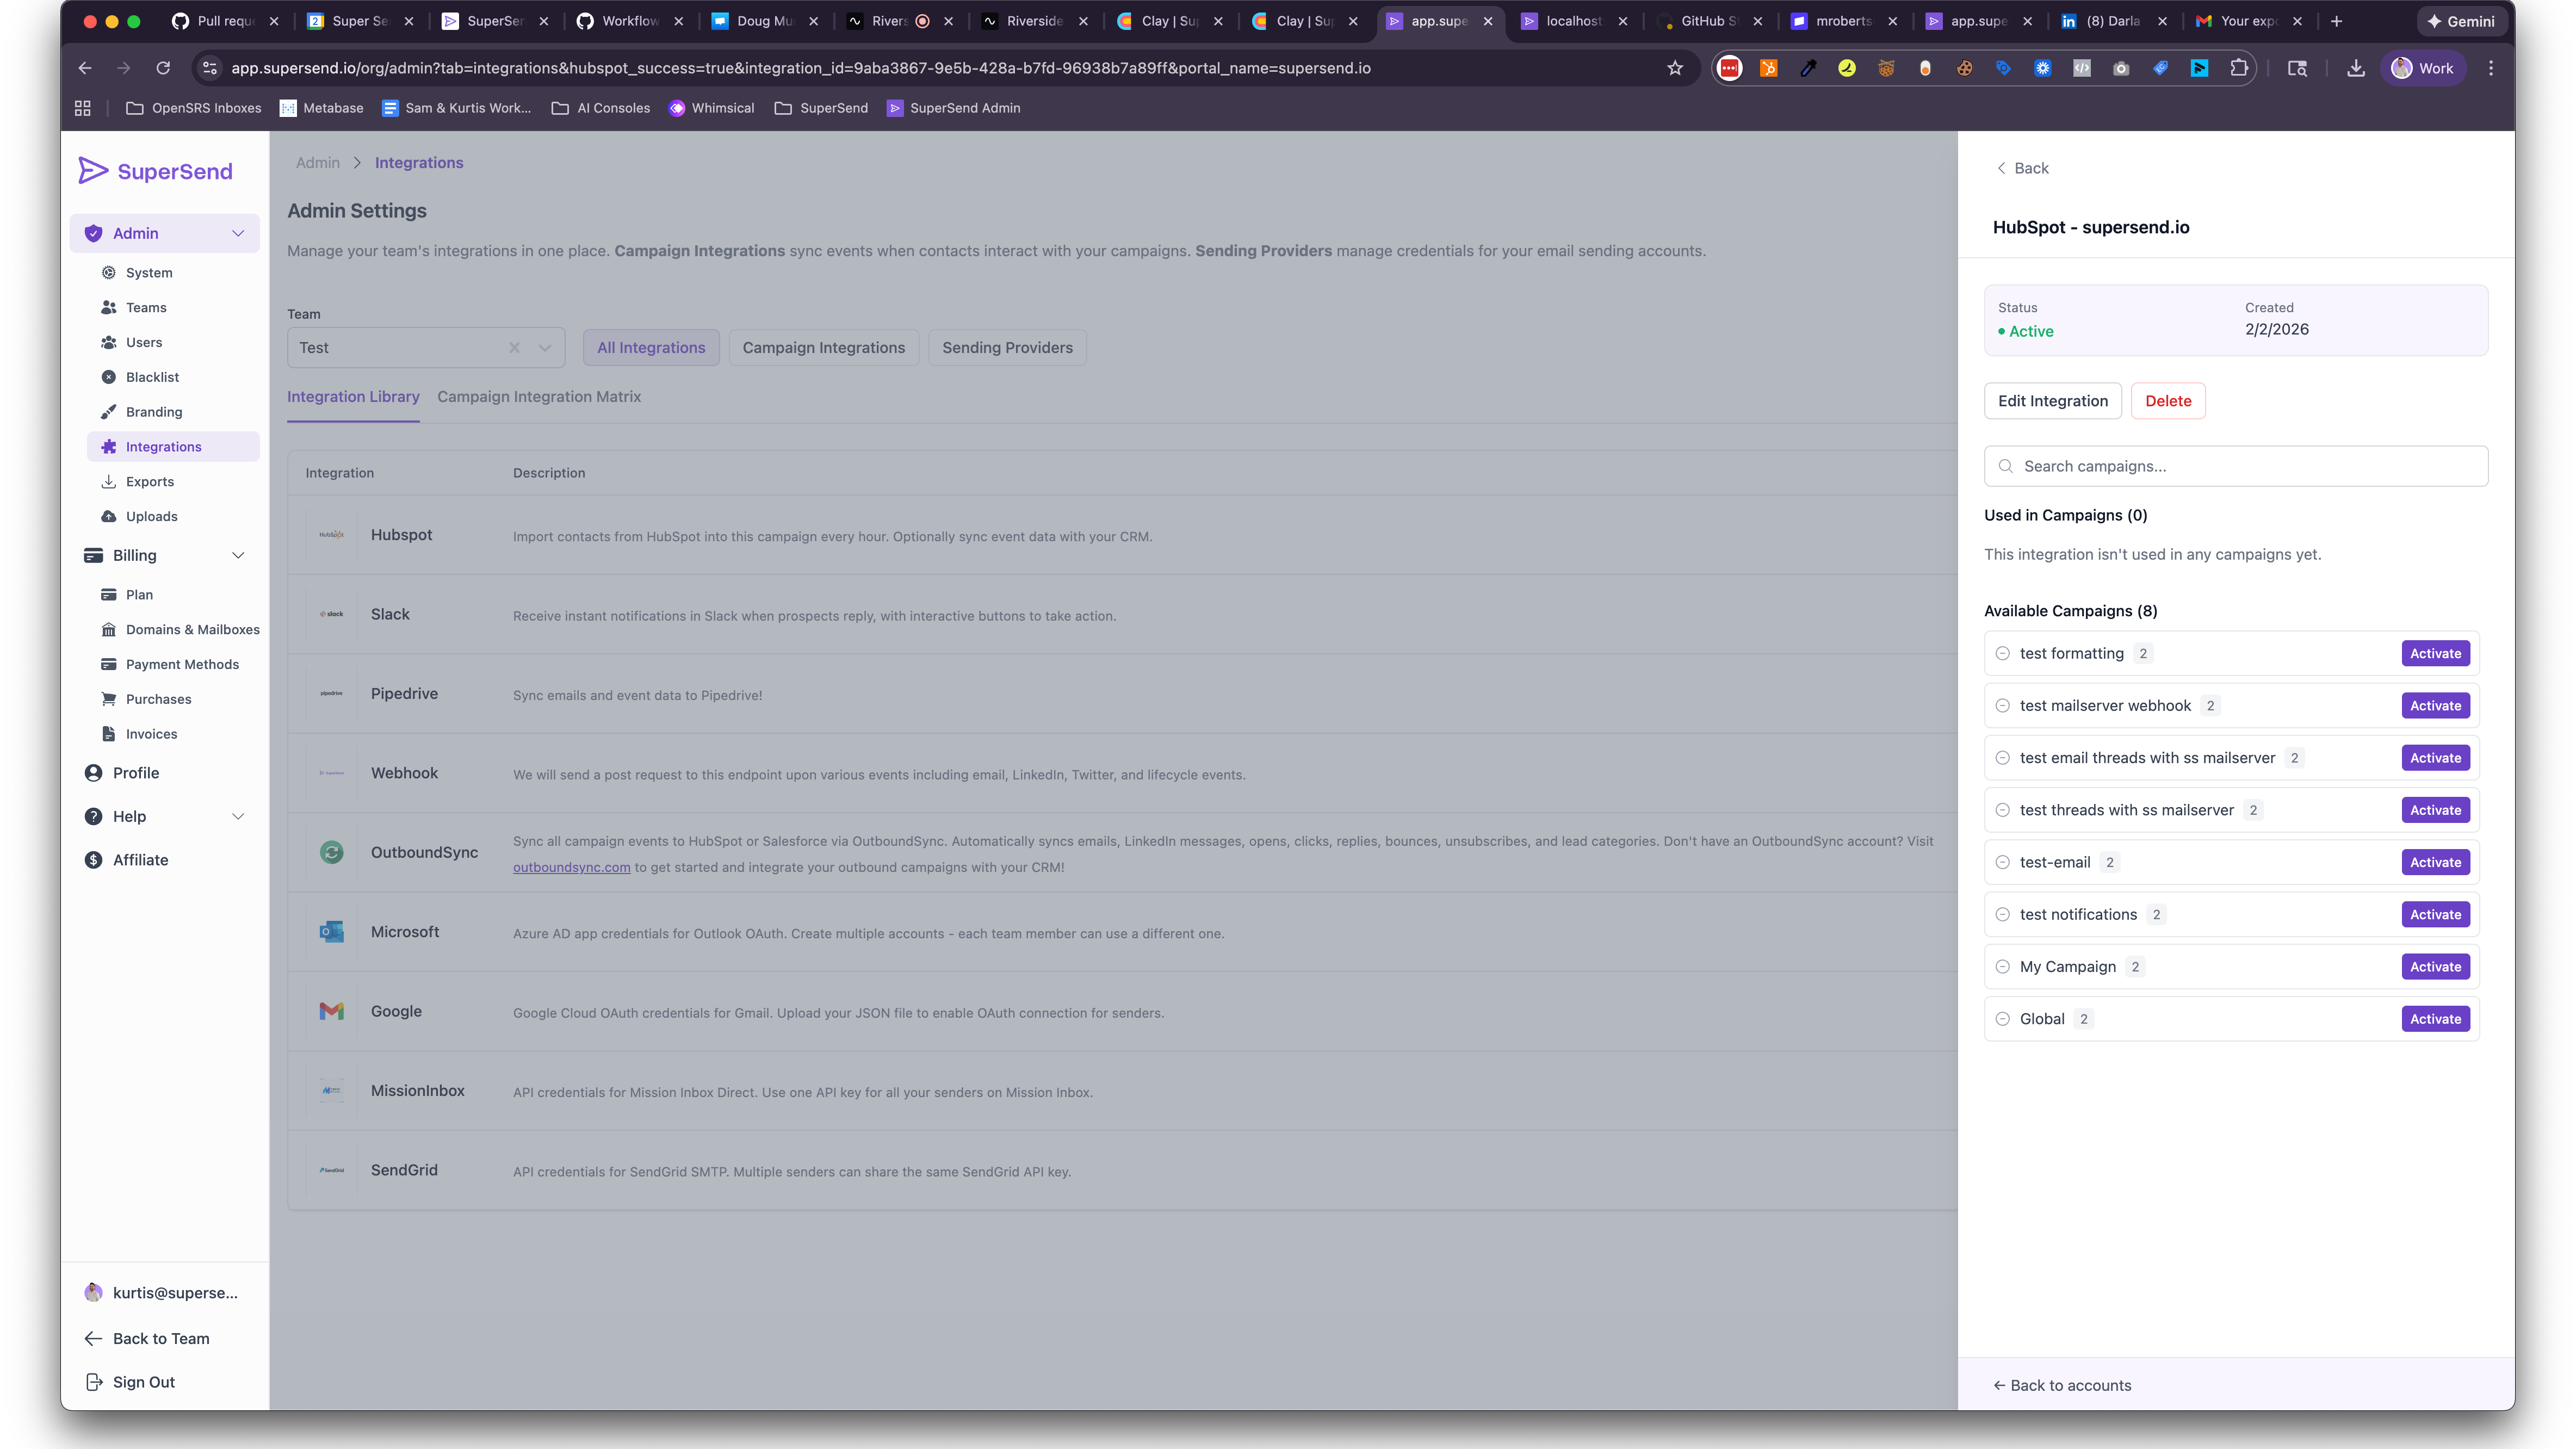Click the Slack integration icon

[x=331, y=613]
